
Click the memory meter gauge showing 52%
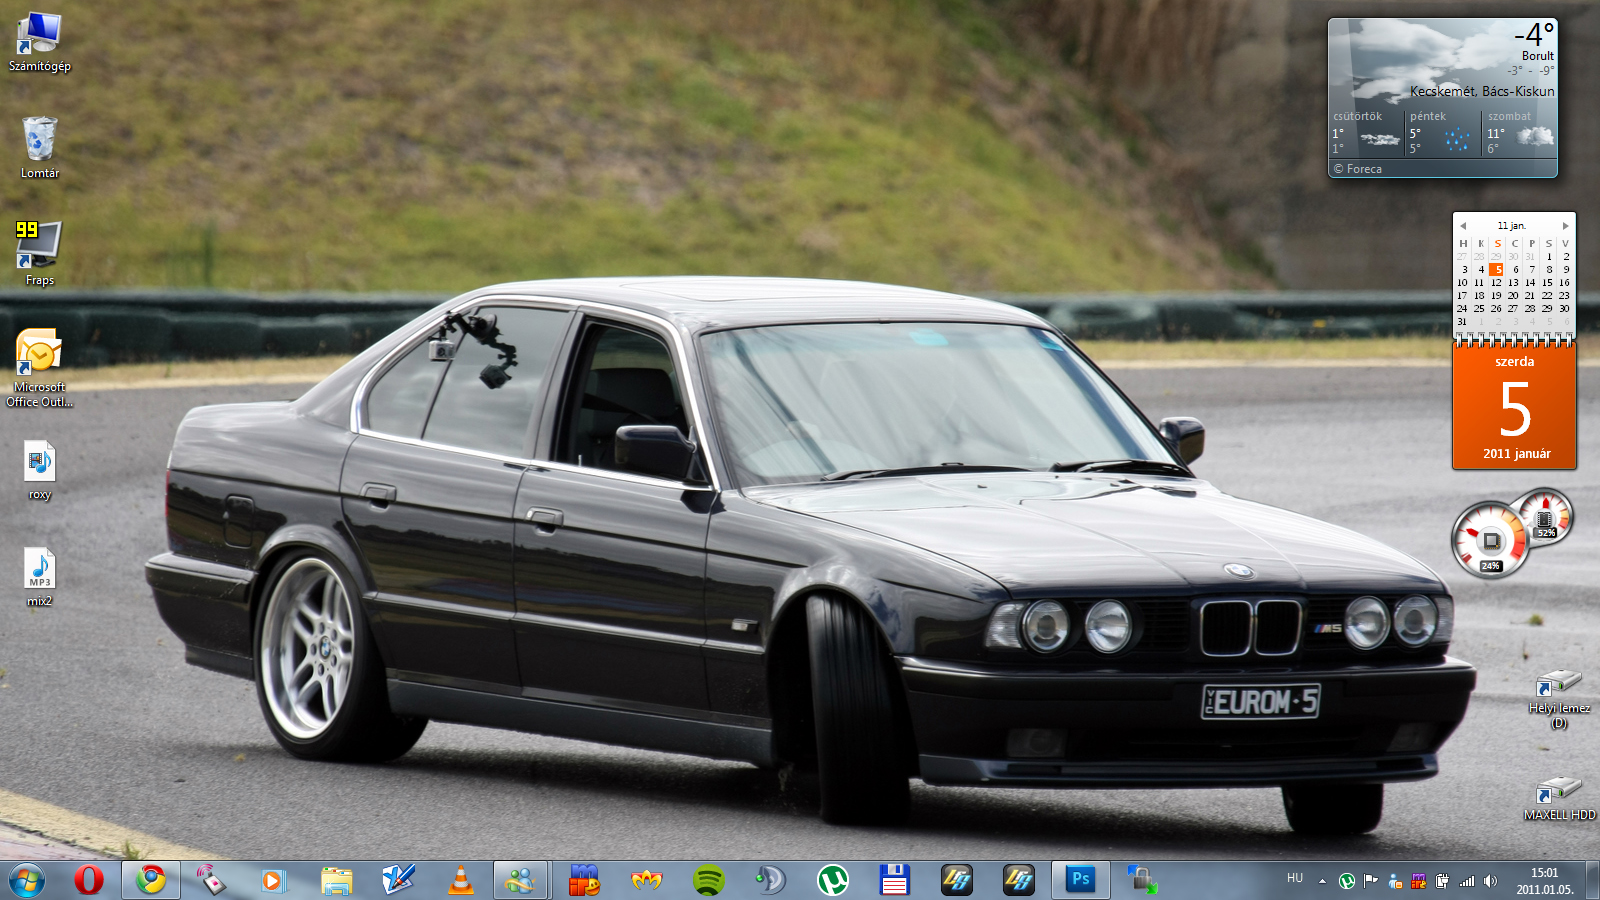coord(1545,517)
